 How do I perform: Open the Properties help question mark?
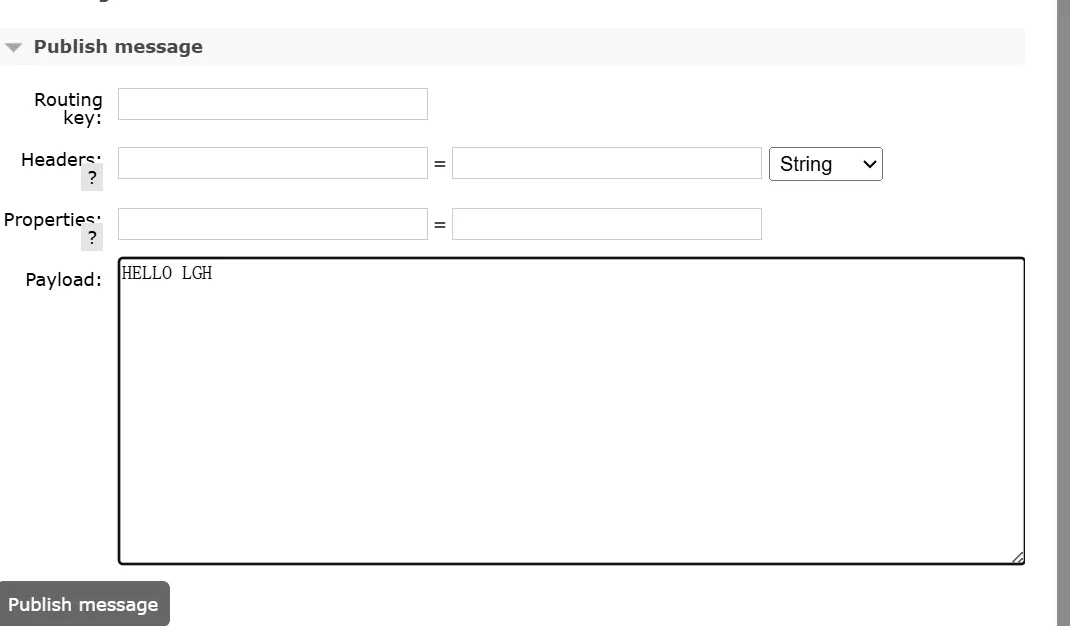[92, 238]
